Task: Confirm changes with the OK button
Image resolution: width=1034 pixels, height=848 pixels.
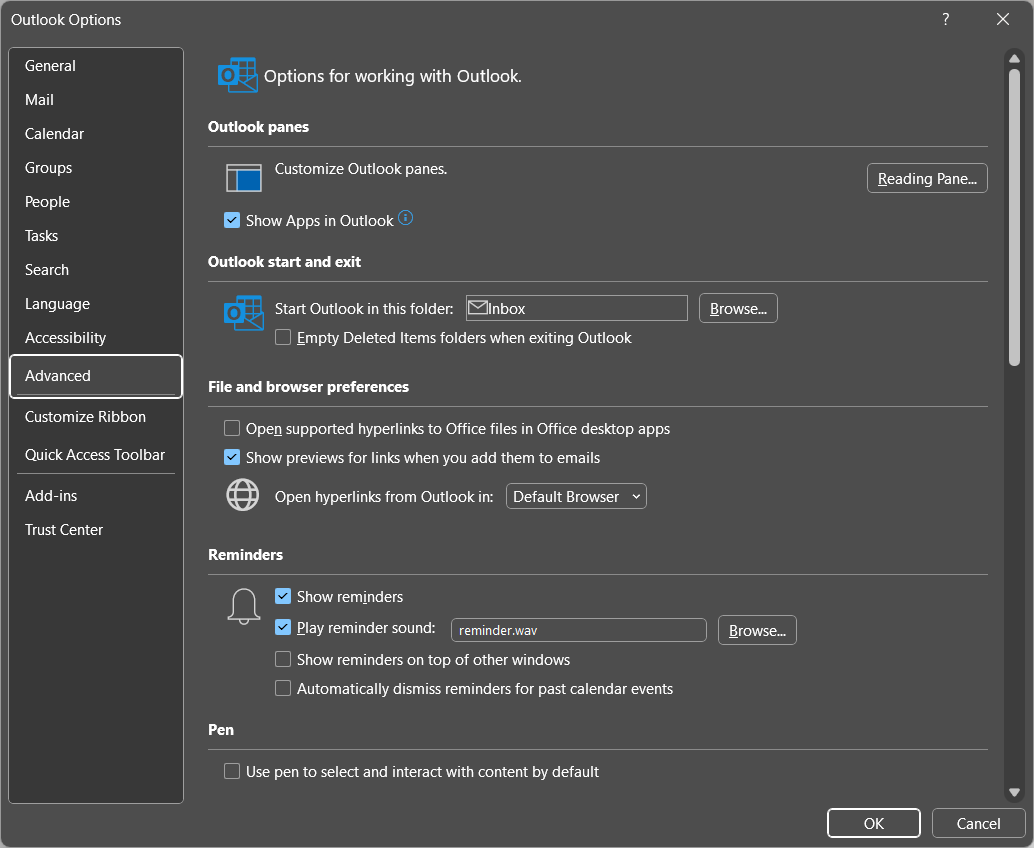Action: click(873, 823)
